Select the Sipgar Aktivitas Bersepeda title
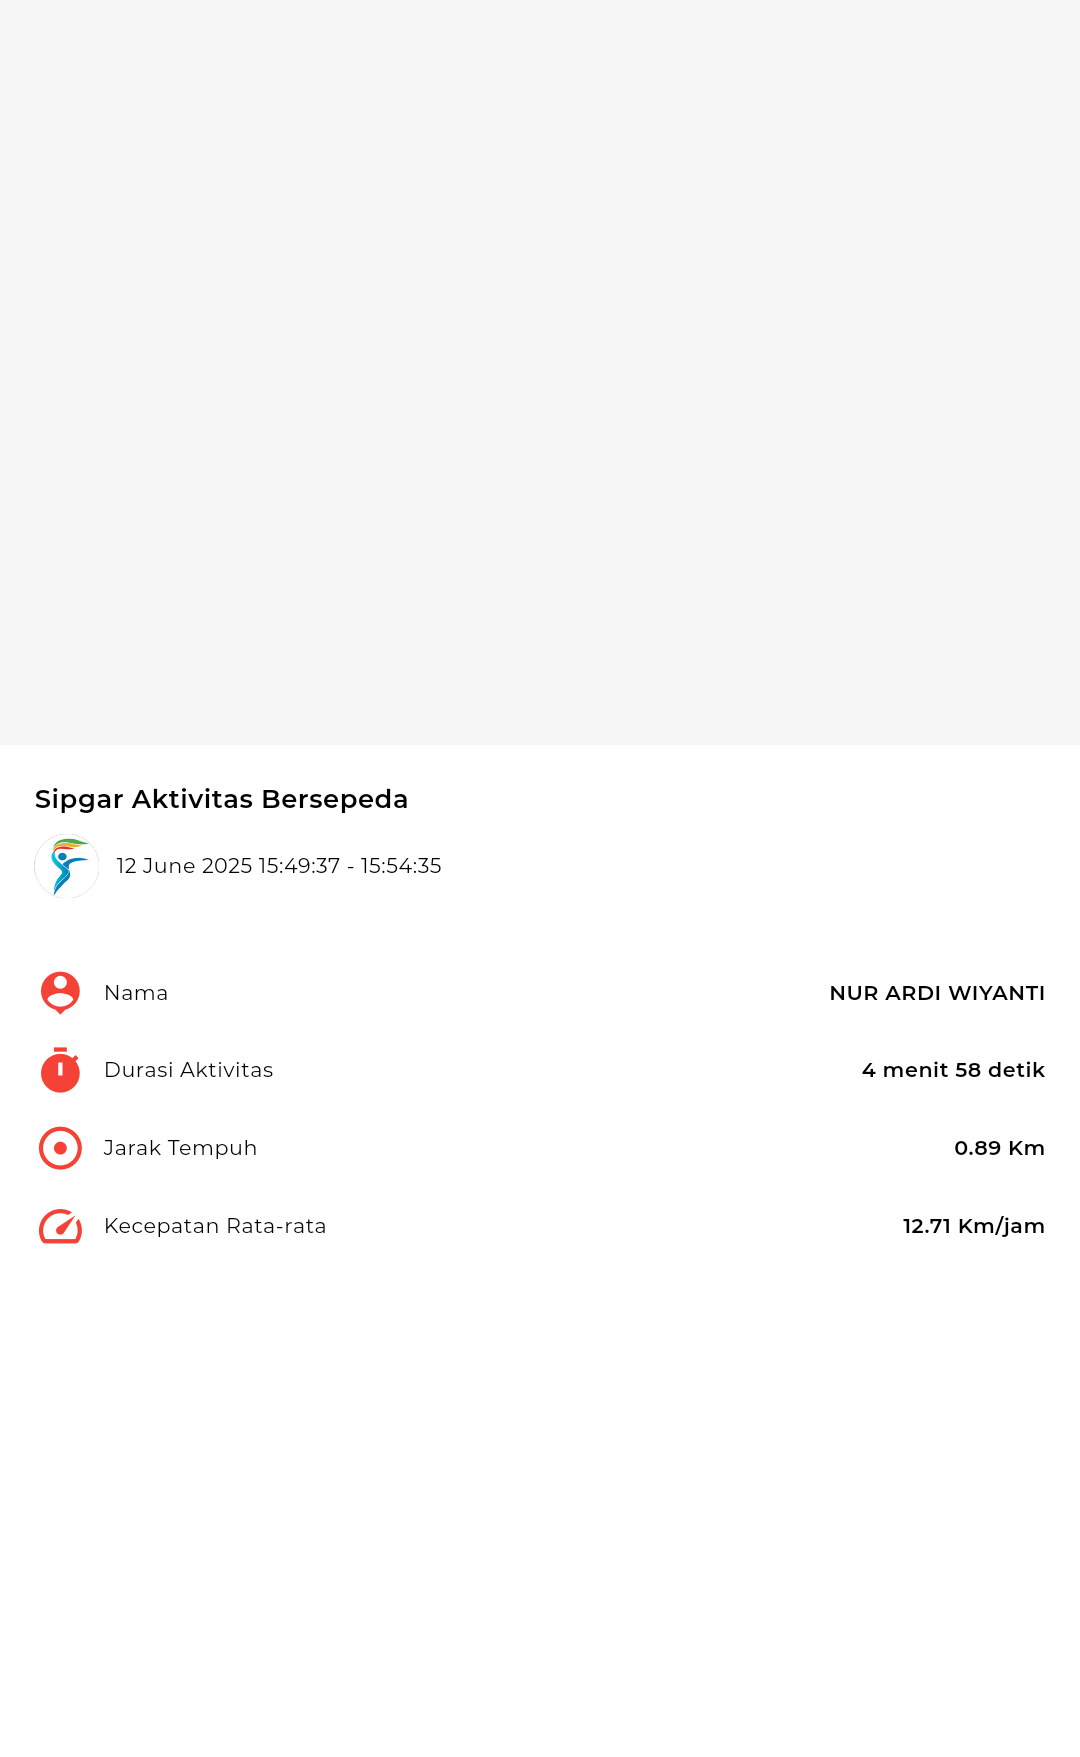The width and height of the screenshot is (1080, 1757). point(222,799)
